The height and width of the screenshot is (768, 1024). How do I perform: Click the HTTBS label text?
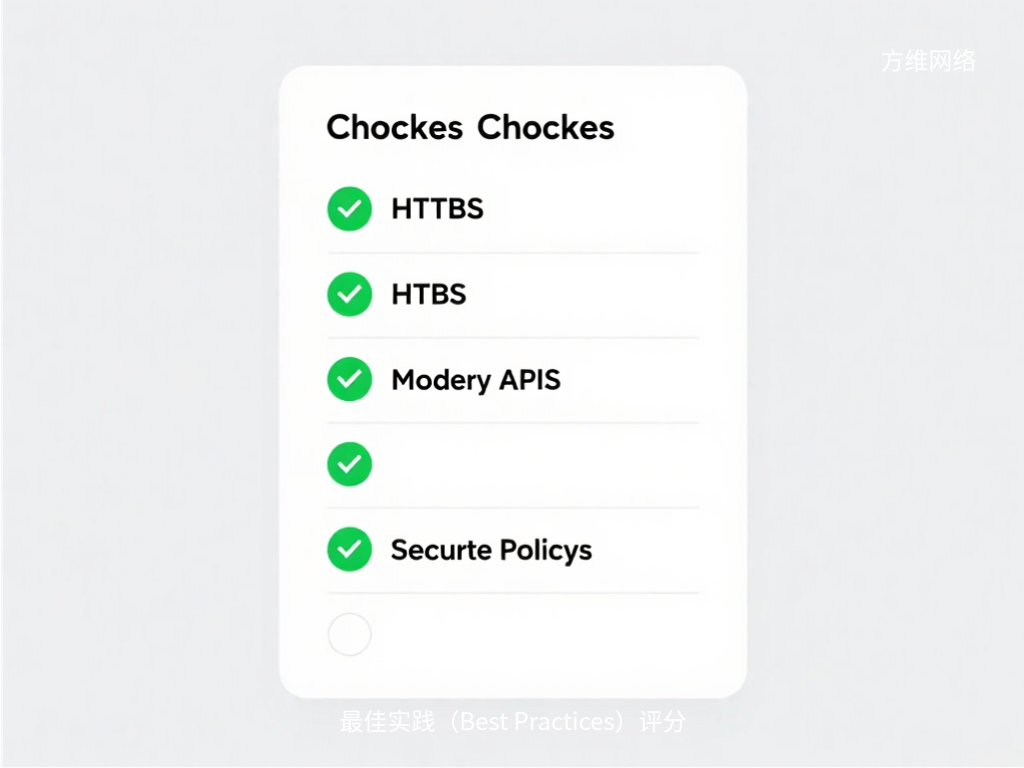[437, 209]
